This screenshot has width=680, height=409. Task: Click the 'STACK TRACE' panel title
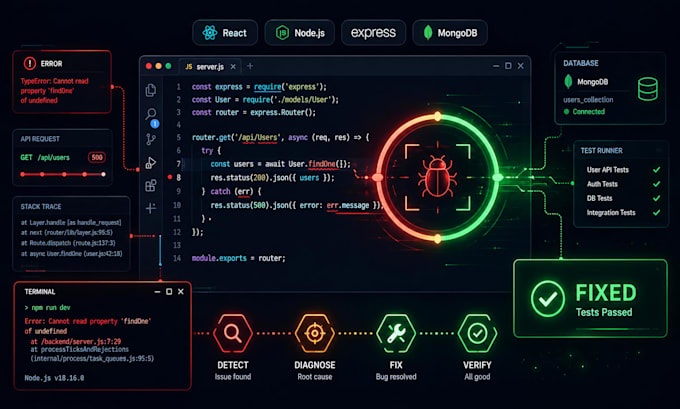pyautogui.click(x=41, y=206)
